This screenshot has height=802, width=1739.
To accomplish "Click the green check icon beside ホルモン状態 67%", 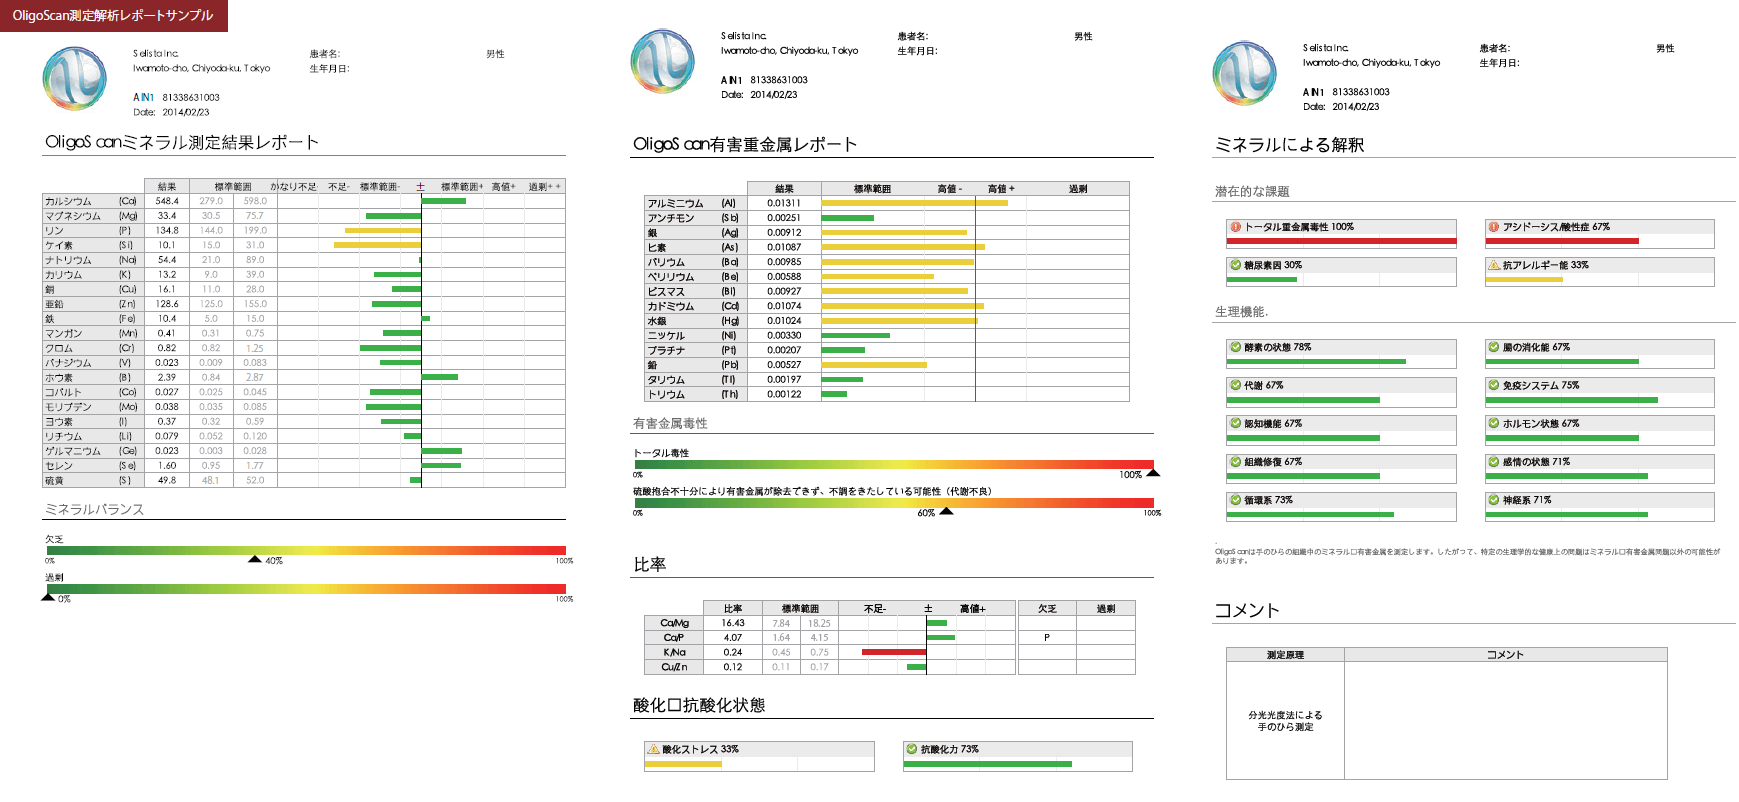I will coord(1494,423).
